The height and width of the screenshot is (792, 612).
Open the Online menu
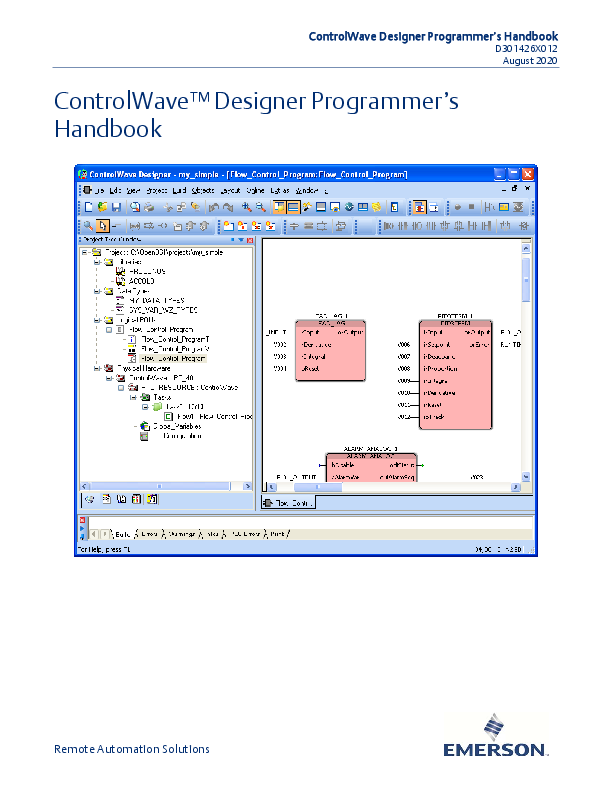(256, 190)
